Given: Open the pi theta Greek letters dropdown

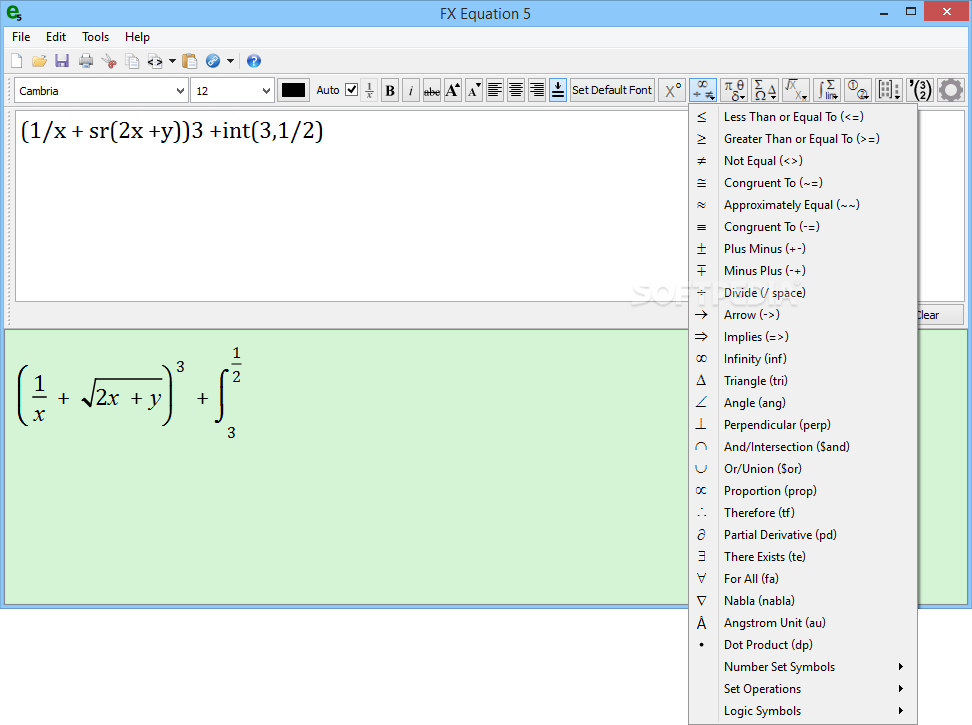Looking at the screenshot, I should point(735,90).
